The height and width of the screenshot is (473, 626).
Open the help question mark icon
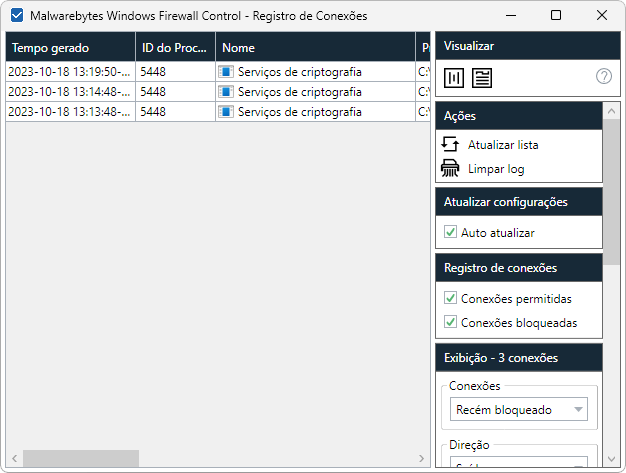coord(603,76)
